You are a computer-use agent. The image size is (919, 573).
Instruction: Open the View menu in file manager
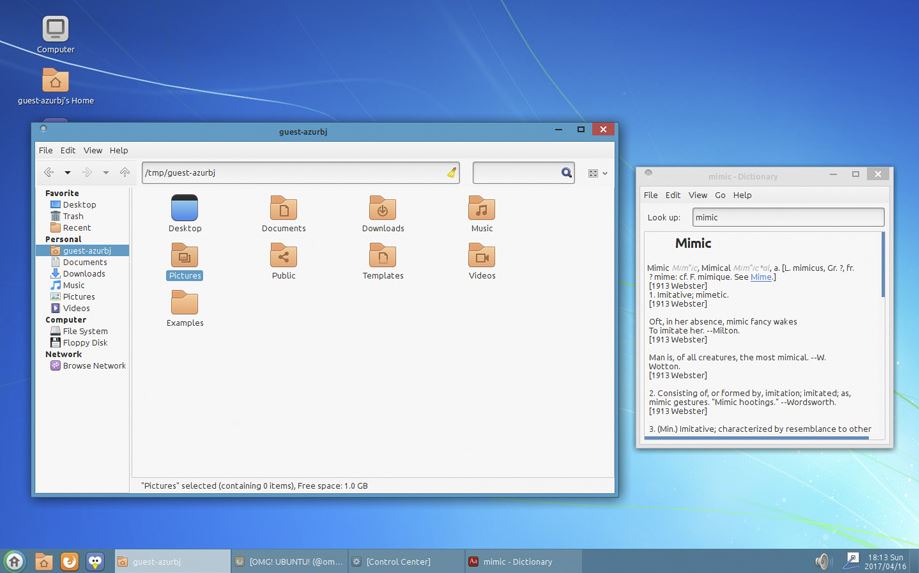pos(92,150)
